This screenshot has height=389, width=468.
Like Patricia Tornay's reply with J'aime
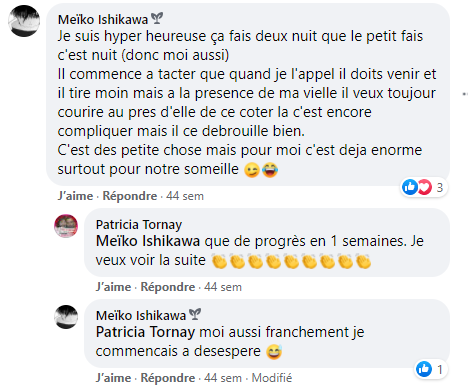coord(113,287)
